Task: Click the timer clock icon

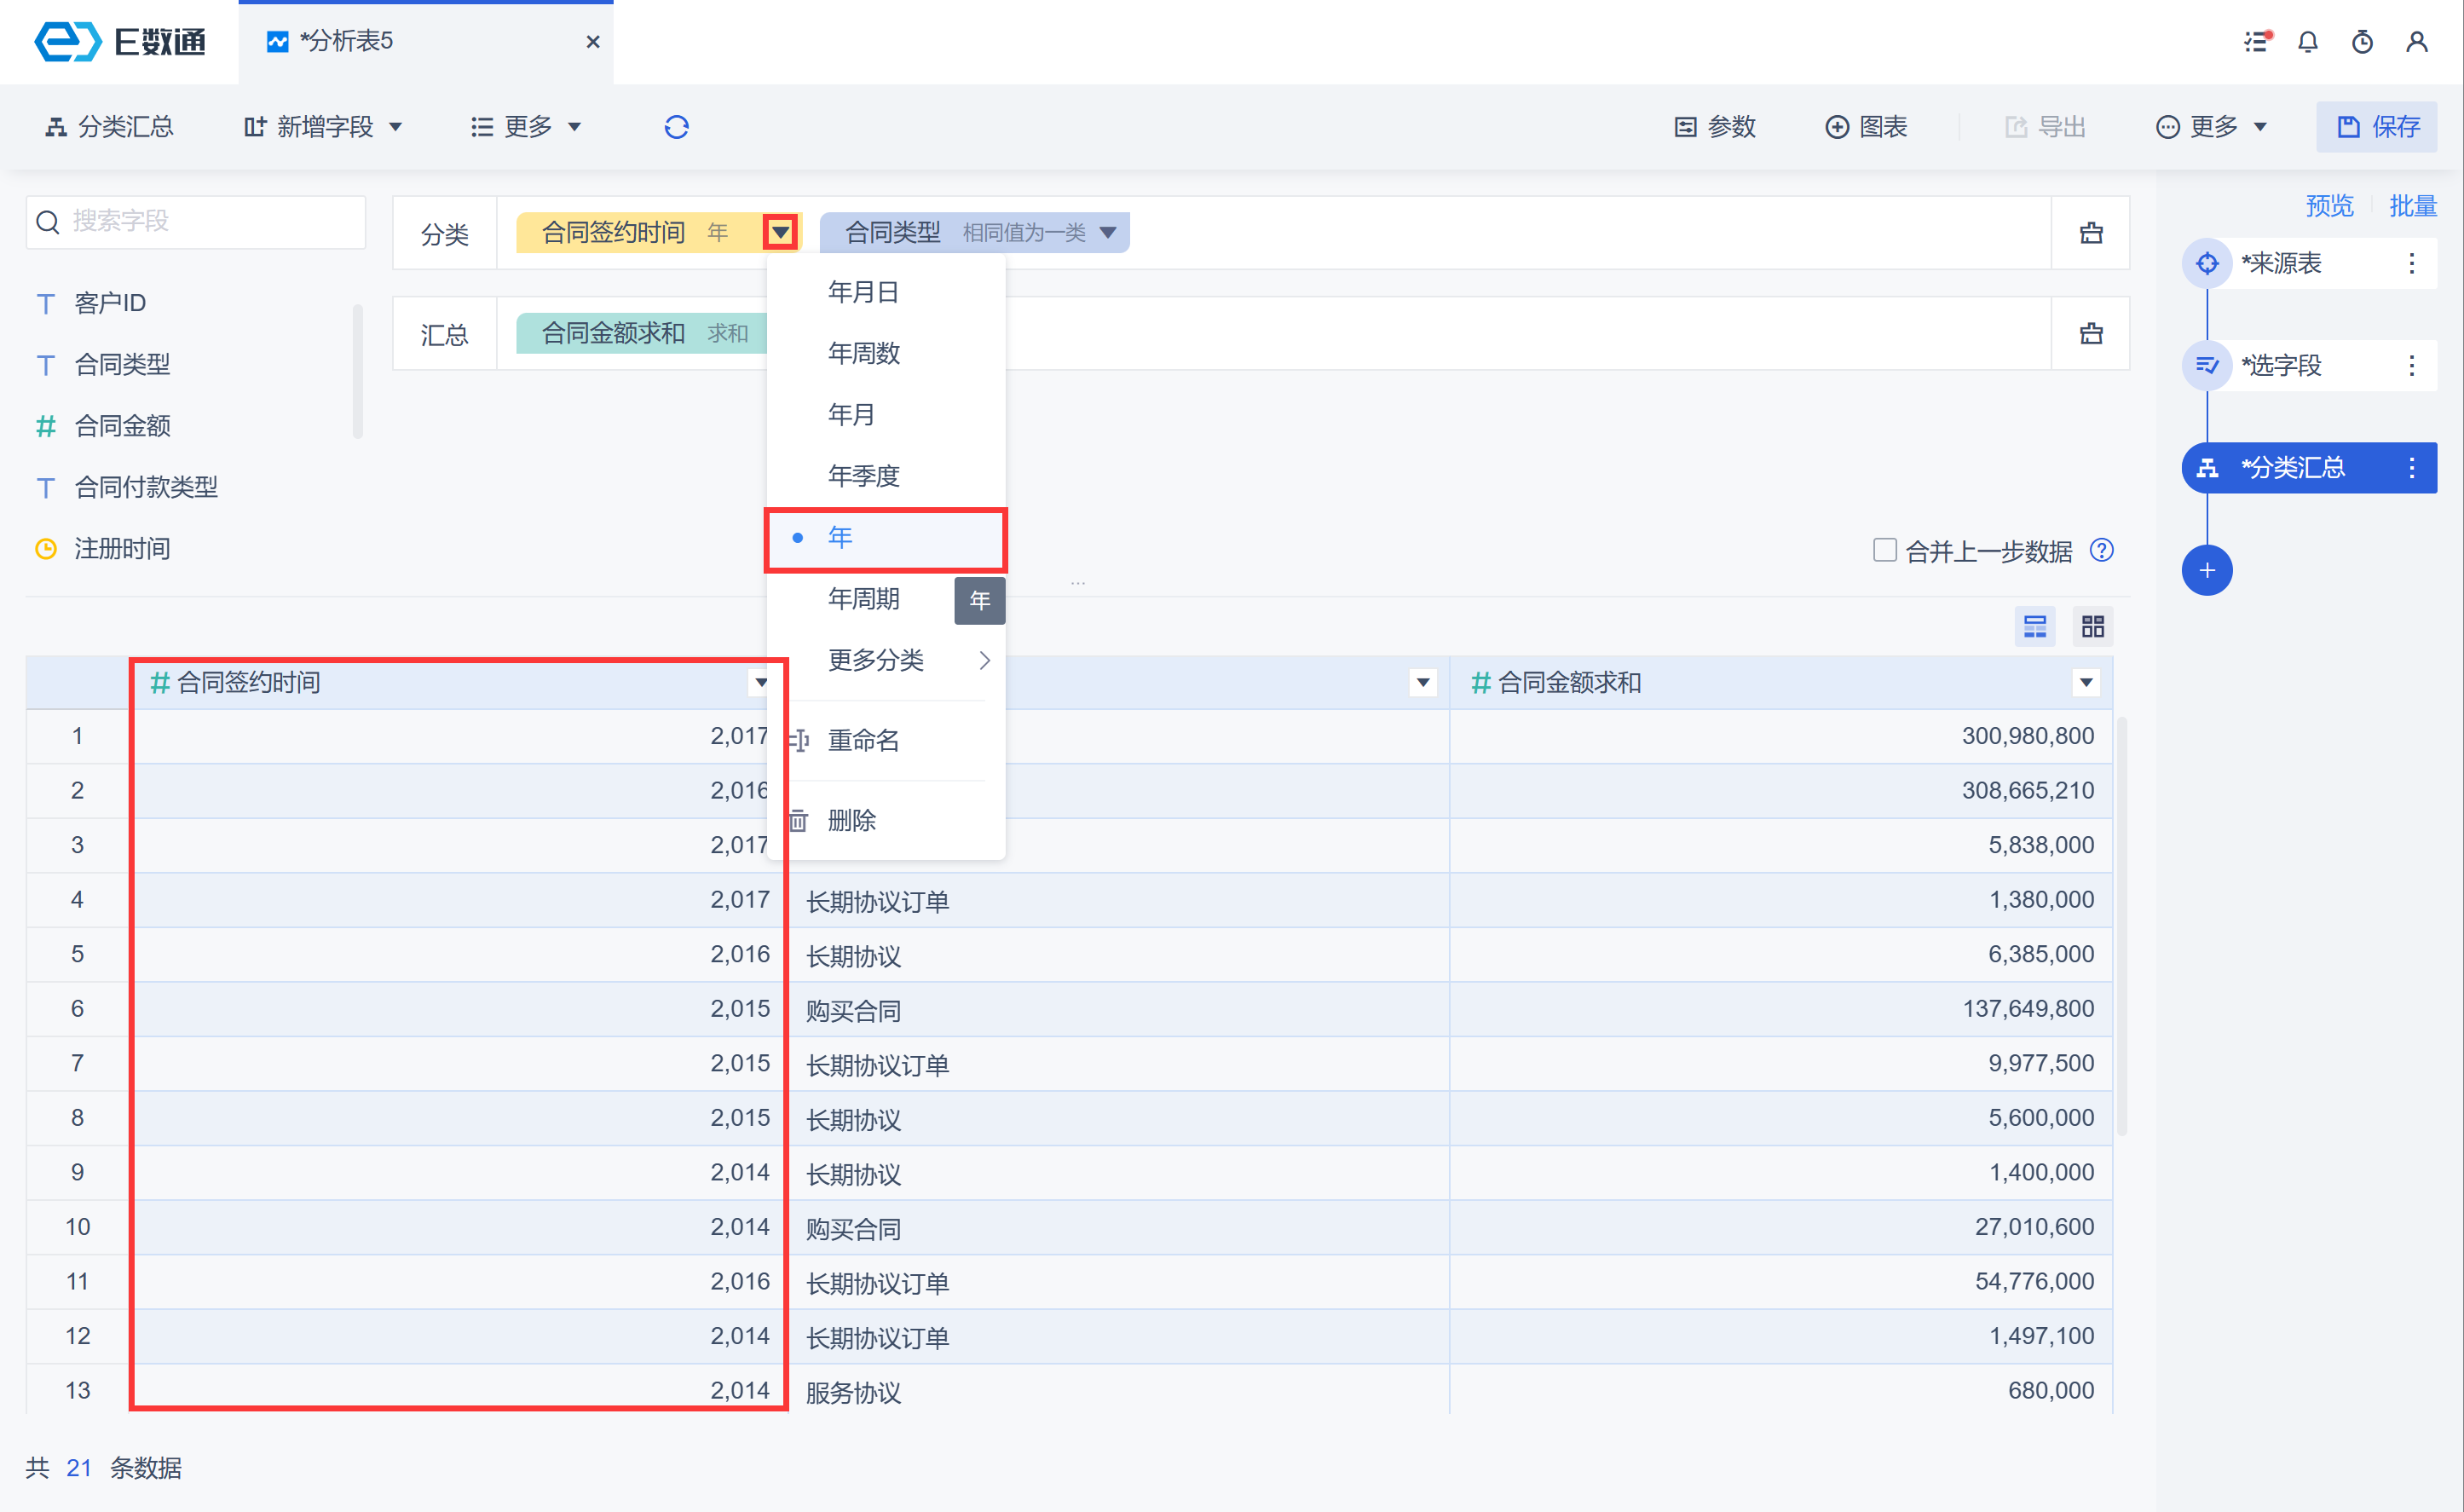Action: (2362, 42)
